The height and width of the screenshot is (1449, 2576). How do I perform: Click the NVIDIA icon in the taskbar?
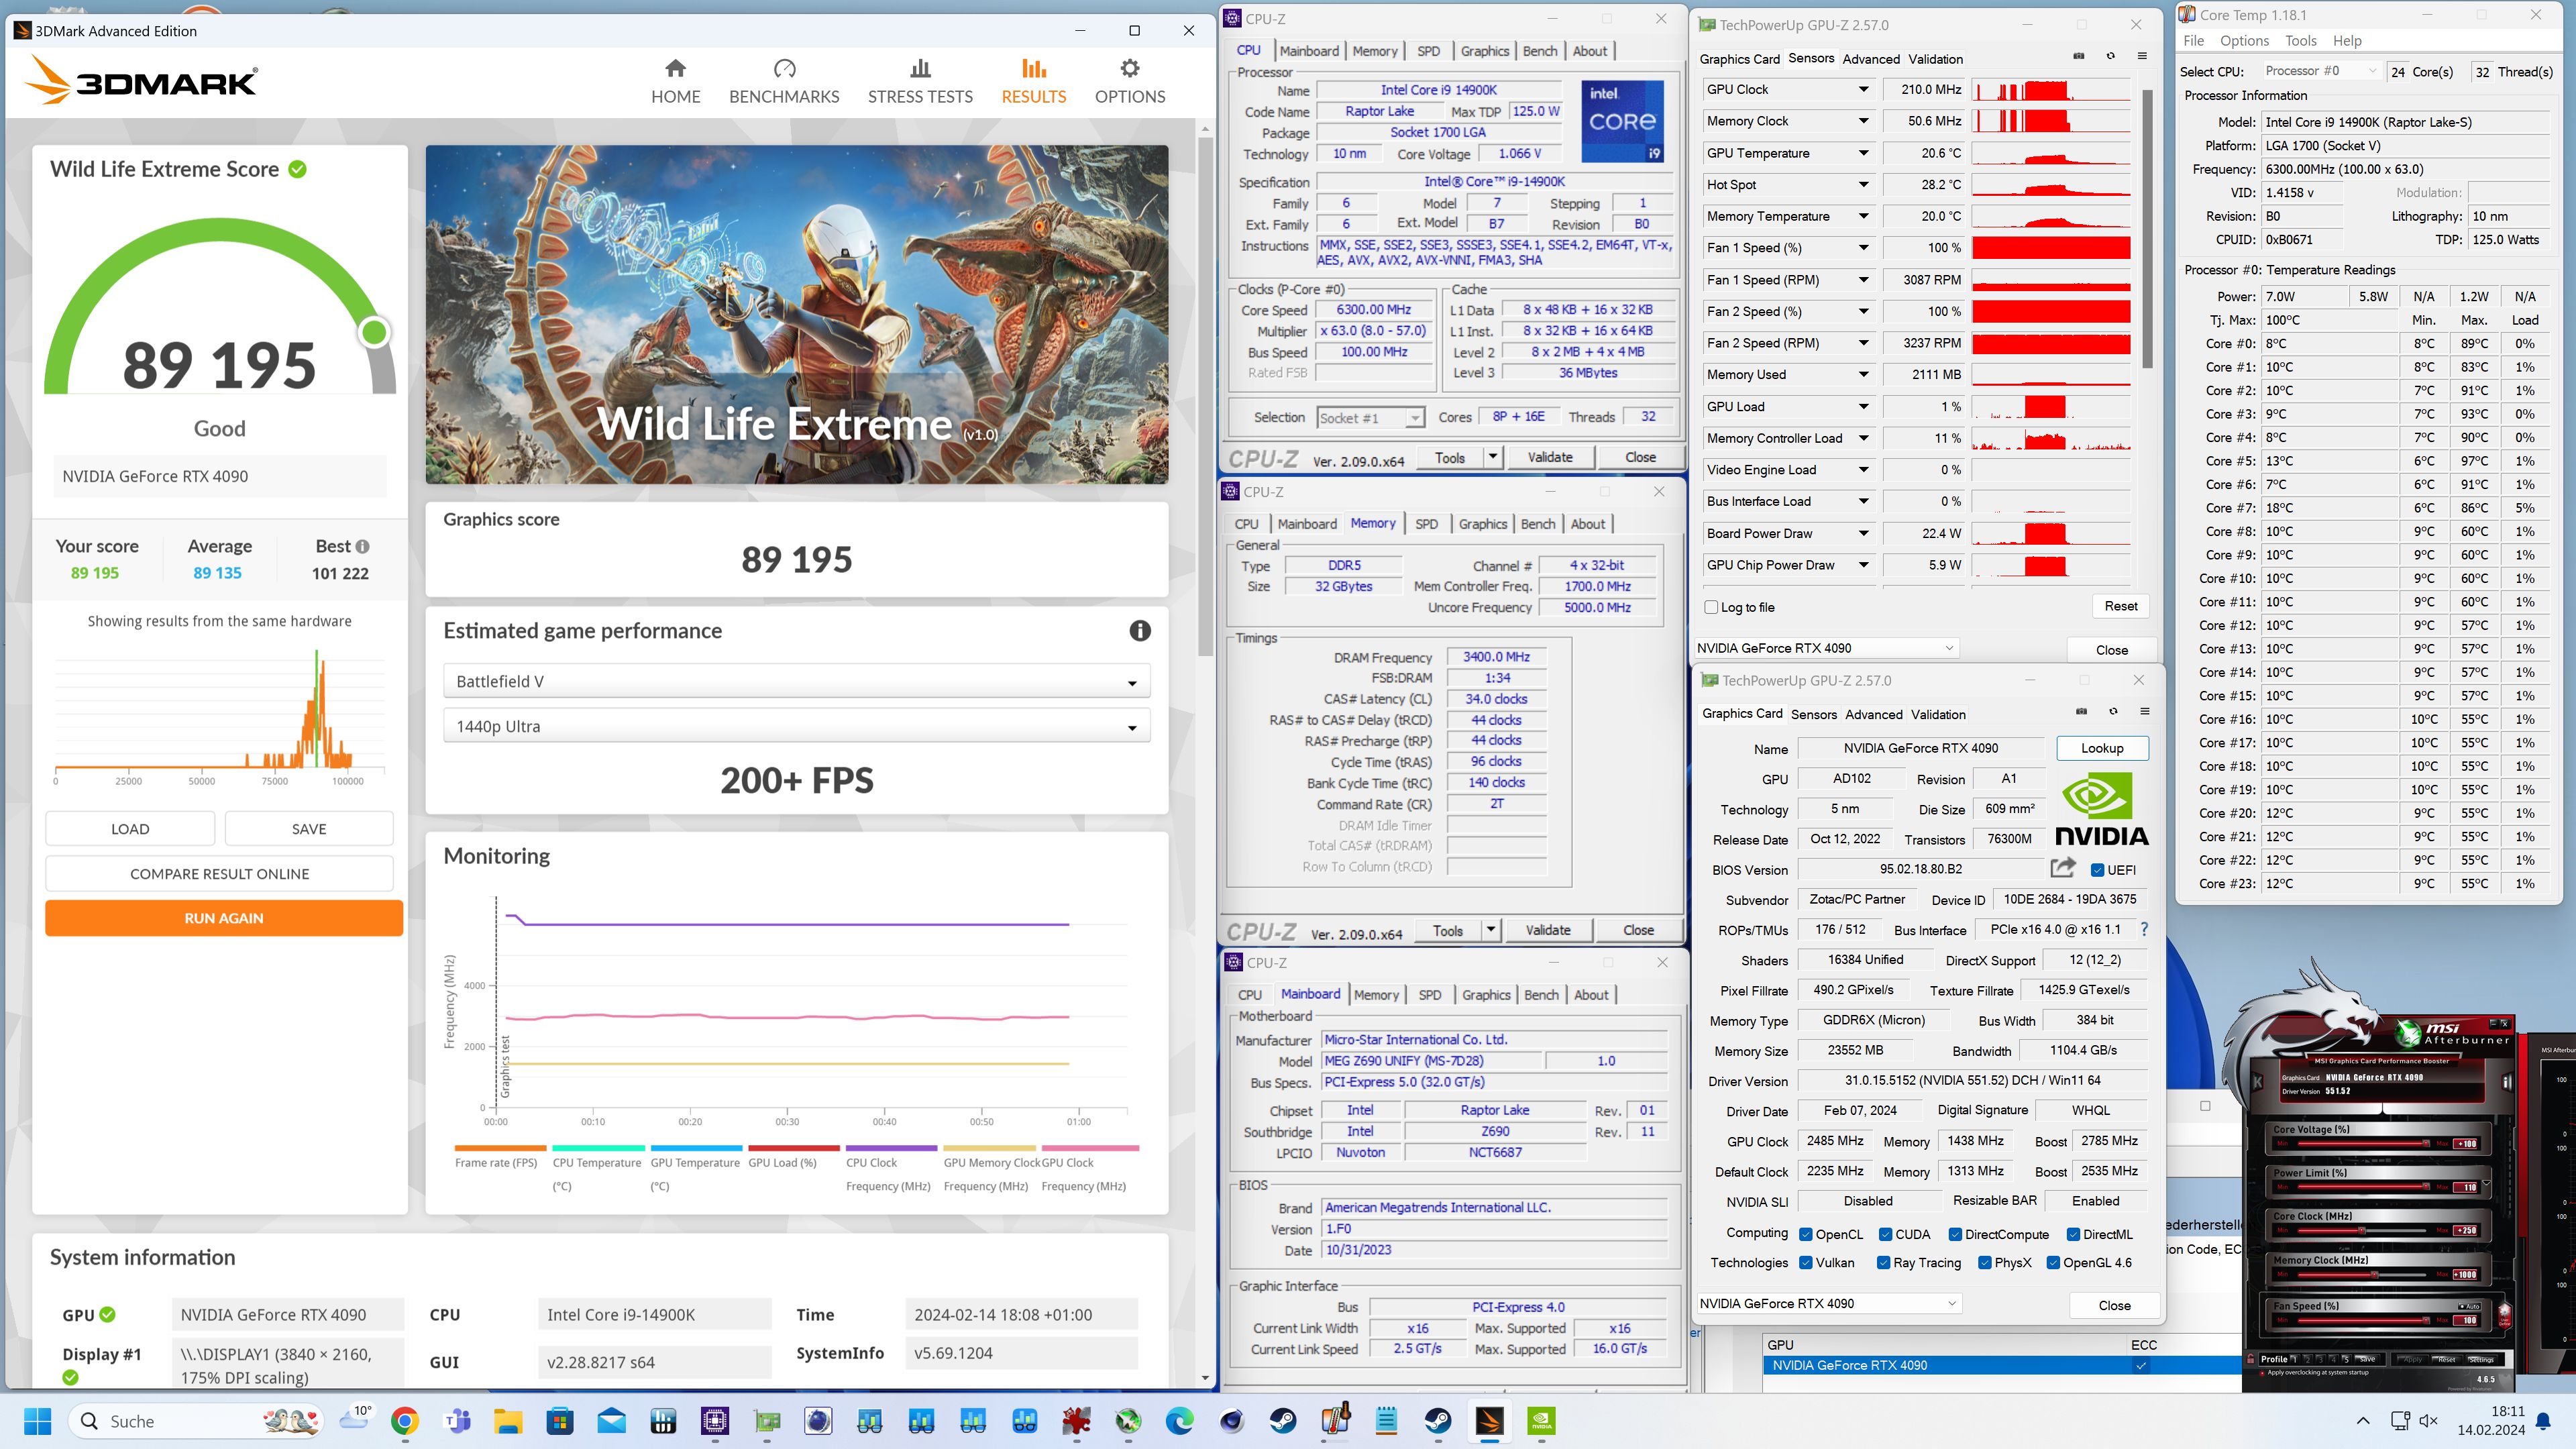[x=1541, y=1421]
